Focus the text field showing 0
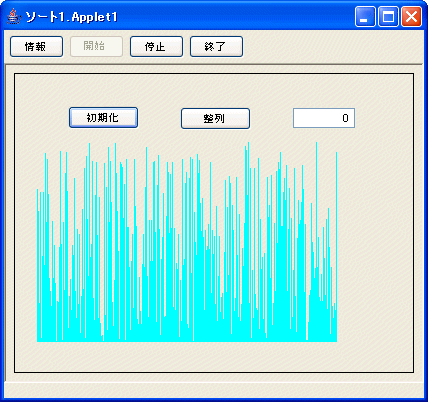The width and height of the screenshot is (428, 402). pyautogui.click(x=324, y=118)
